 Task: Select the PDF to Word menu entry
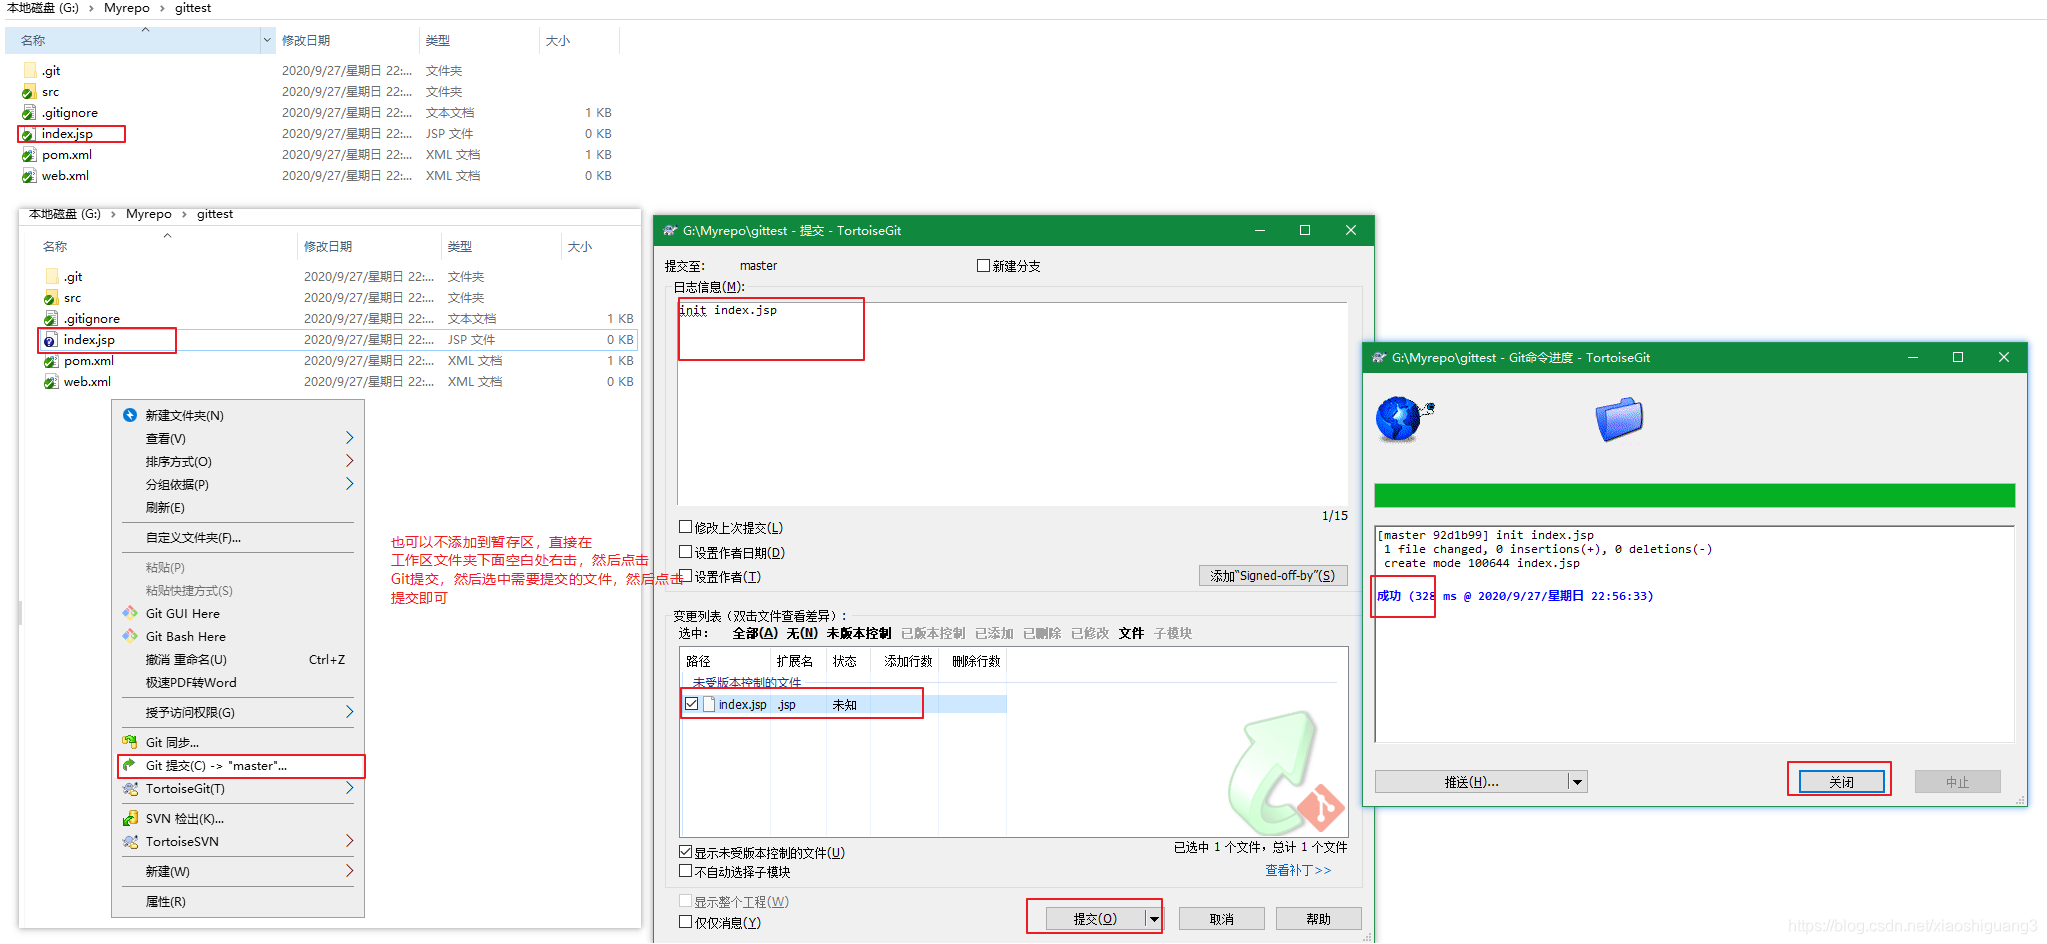pyautogui.click(x=239, y=683)
